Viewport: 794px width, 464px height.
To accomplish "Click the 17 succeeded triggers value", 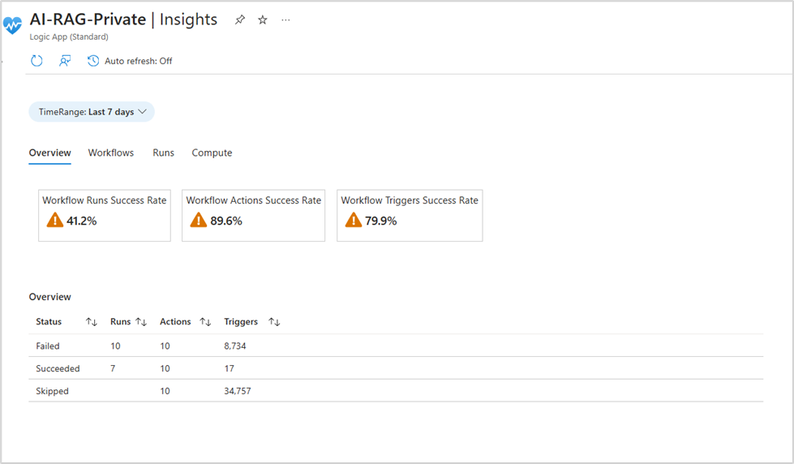I will click(229, 368).
